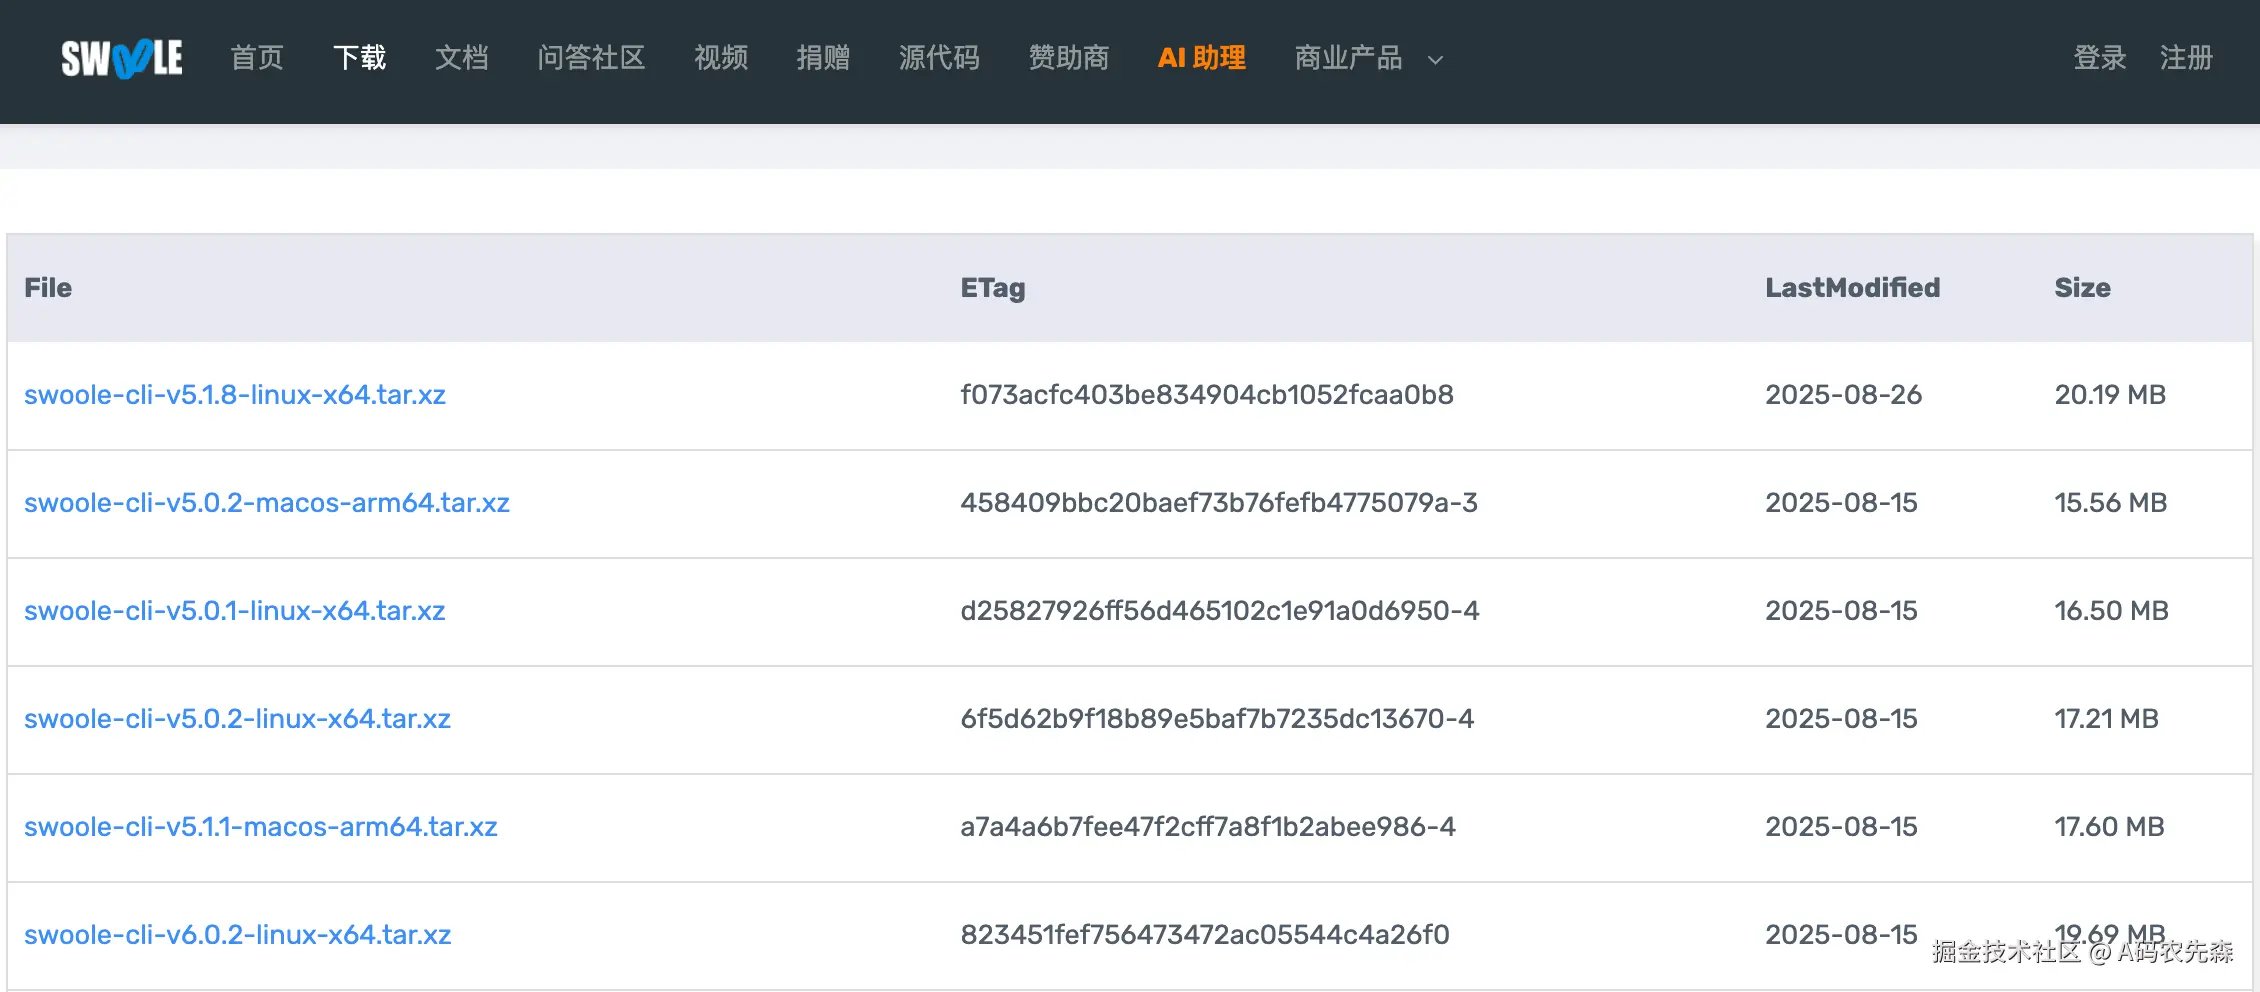
Task: Open the 视频 nav item
Action: 722,58
